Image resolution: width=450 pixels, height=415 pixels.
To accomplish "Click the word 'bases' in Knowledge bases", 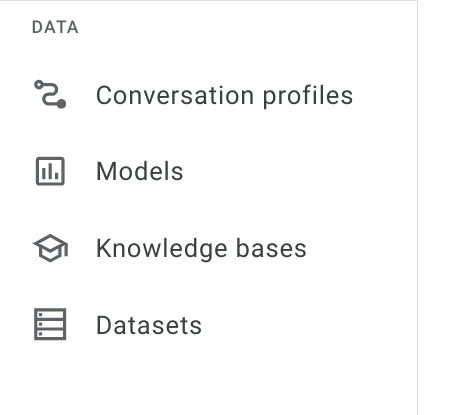I will point(271,248).
